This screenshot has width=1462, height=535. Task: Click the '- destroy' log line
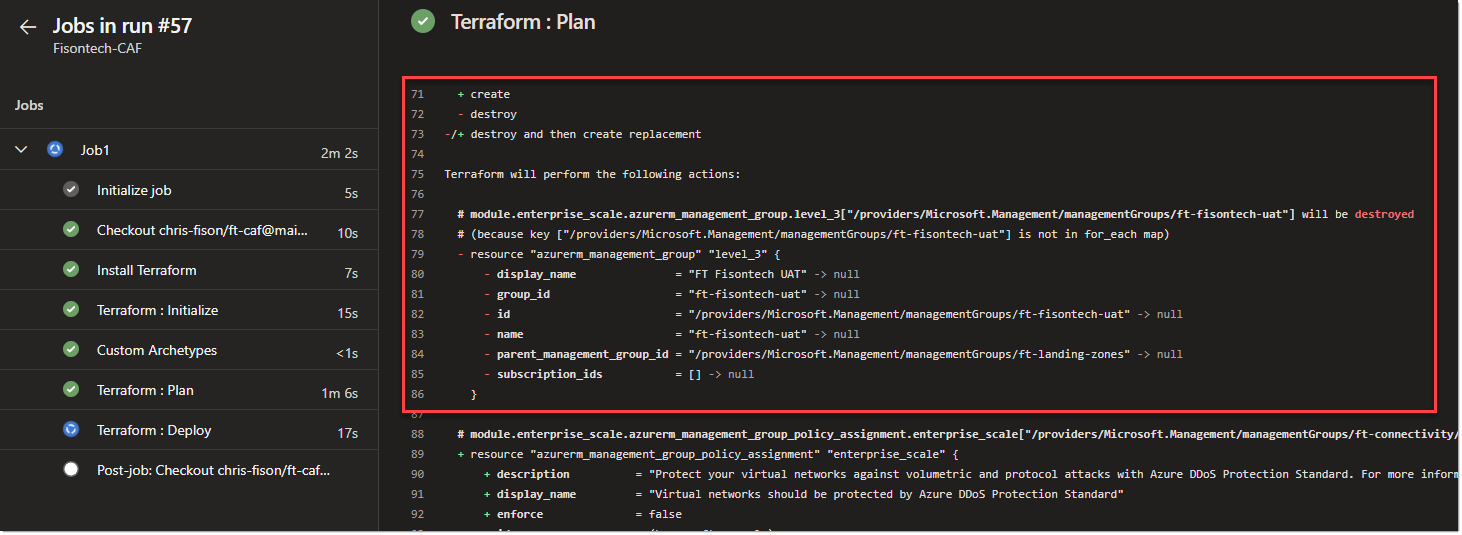coord(487,114)
